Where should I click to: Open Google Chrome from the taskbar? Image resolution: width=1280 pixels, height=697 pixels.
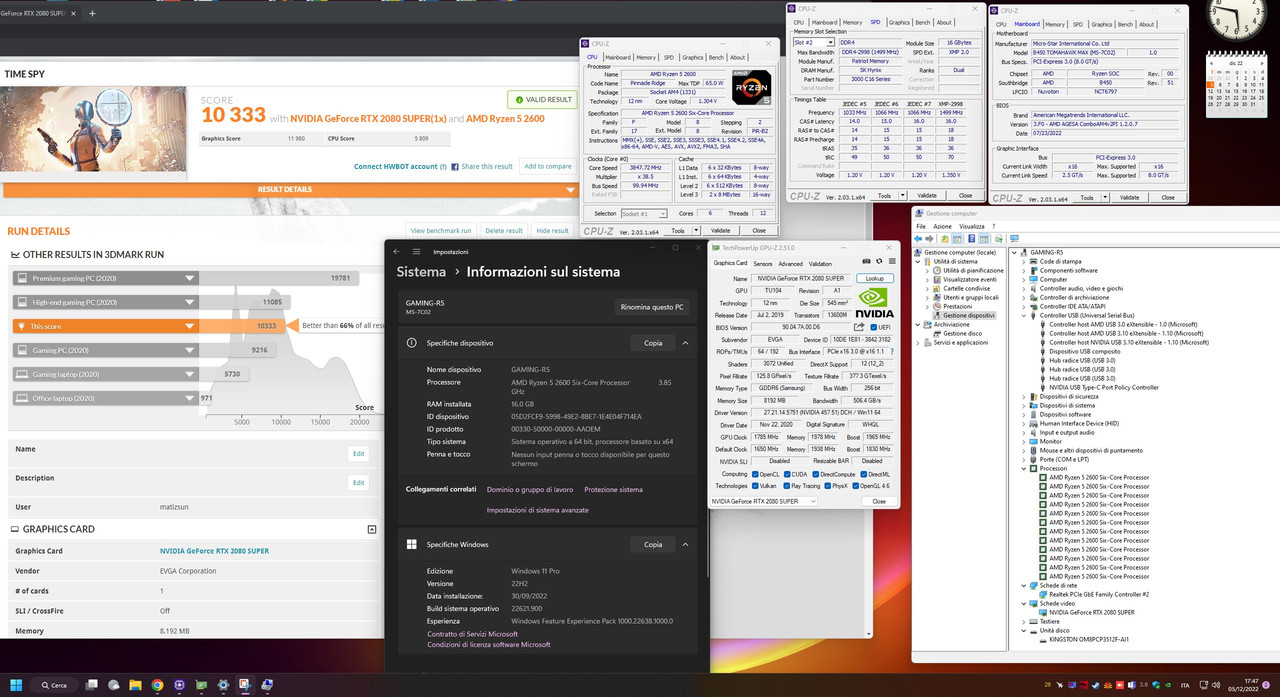(x=158, y=685)
